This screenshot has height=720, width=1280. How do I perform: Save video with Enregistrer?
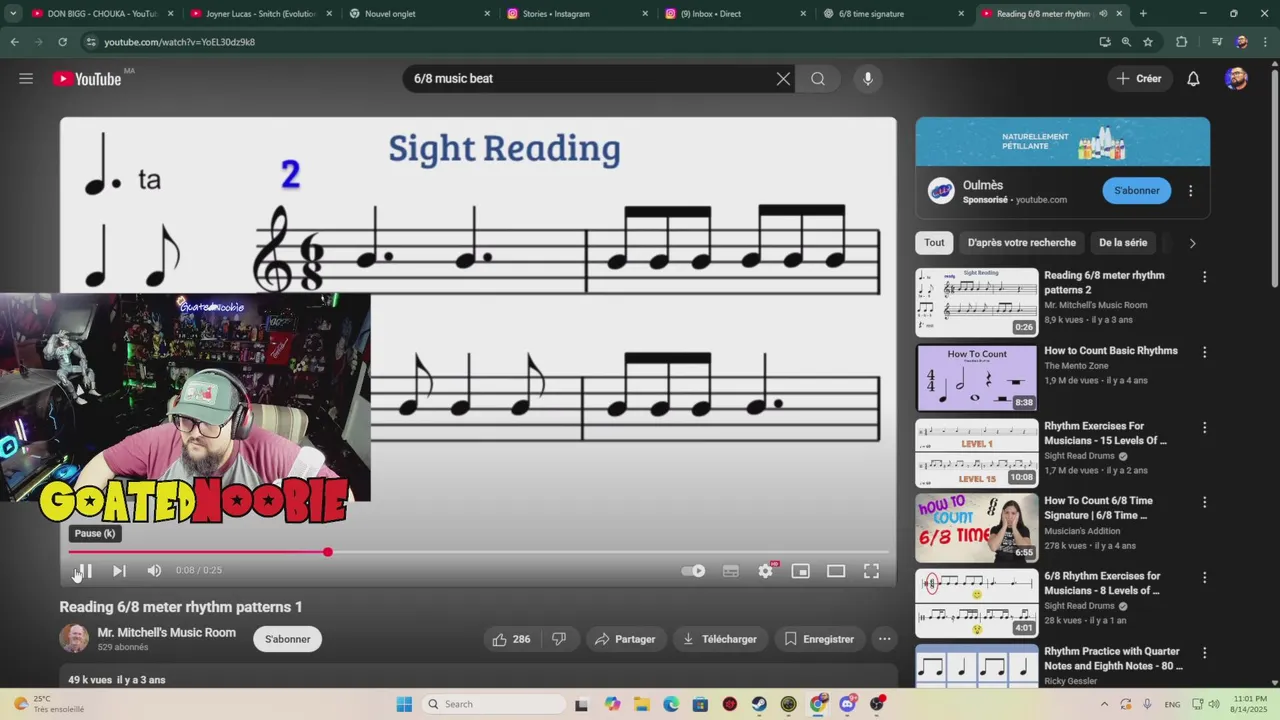coord(819,639)
